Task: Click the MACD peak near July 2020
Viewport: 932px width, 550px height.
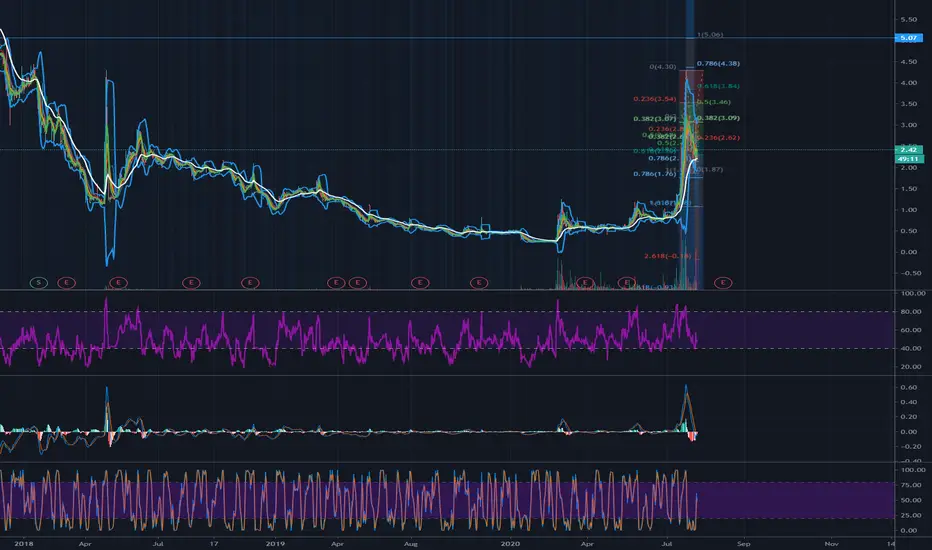Action: tap(686, 386)
